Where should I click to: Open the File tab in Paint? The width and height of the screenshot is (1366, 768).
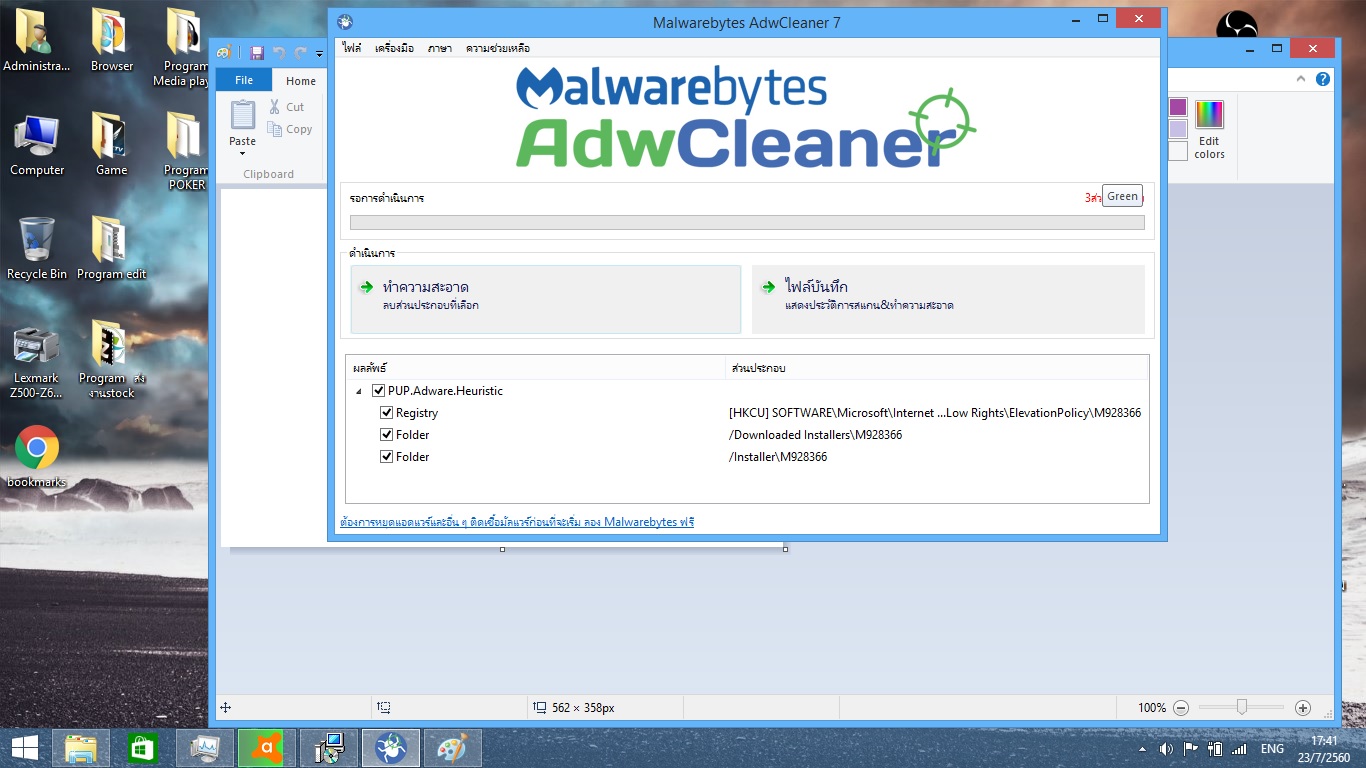point(243,81)
